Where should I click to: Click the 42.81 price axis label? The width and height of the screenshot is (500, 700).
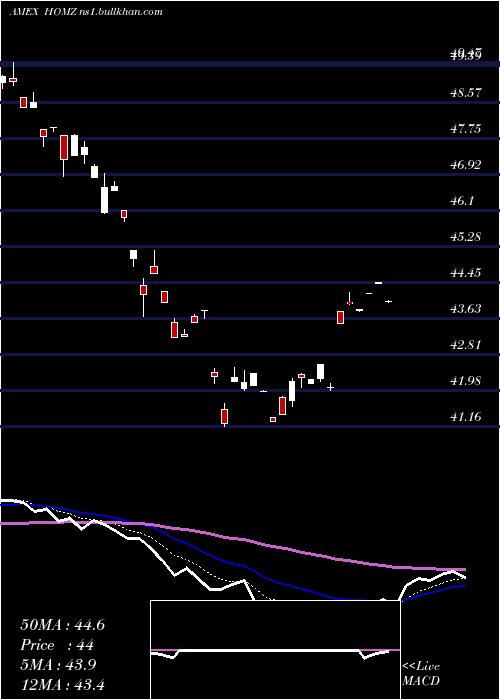[x=466, y=345]
